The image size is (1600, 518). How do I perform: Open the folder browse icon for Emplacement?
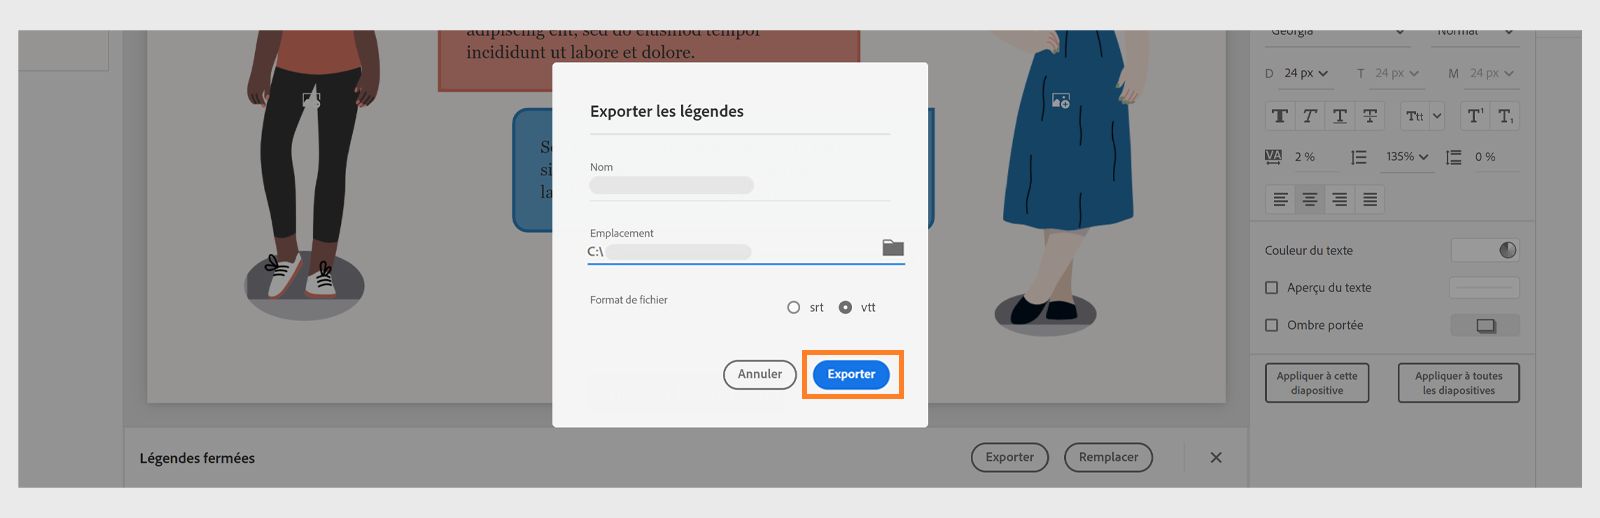(x=893, y=247)
